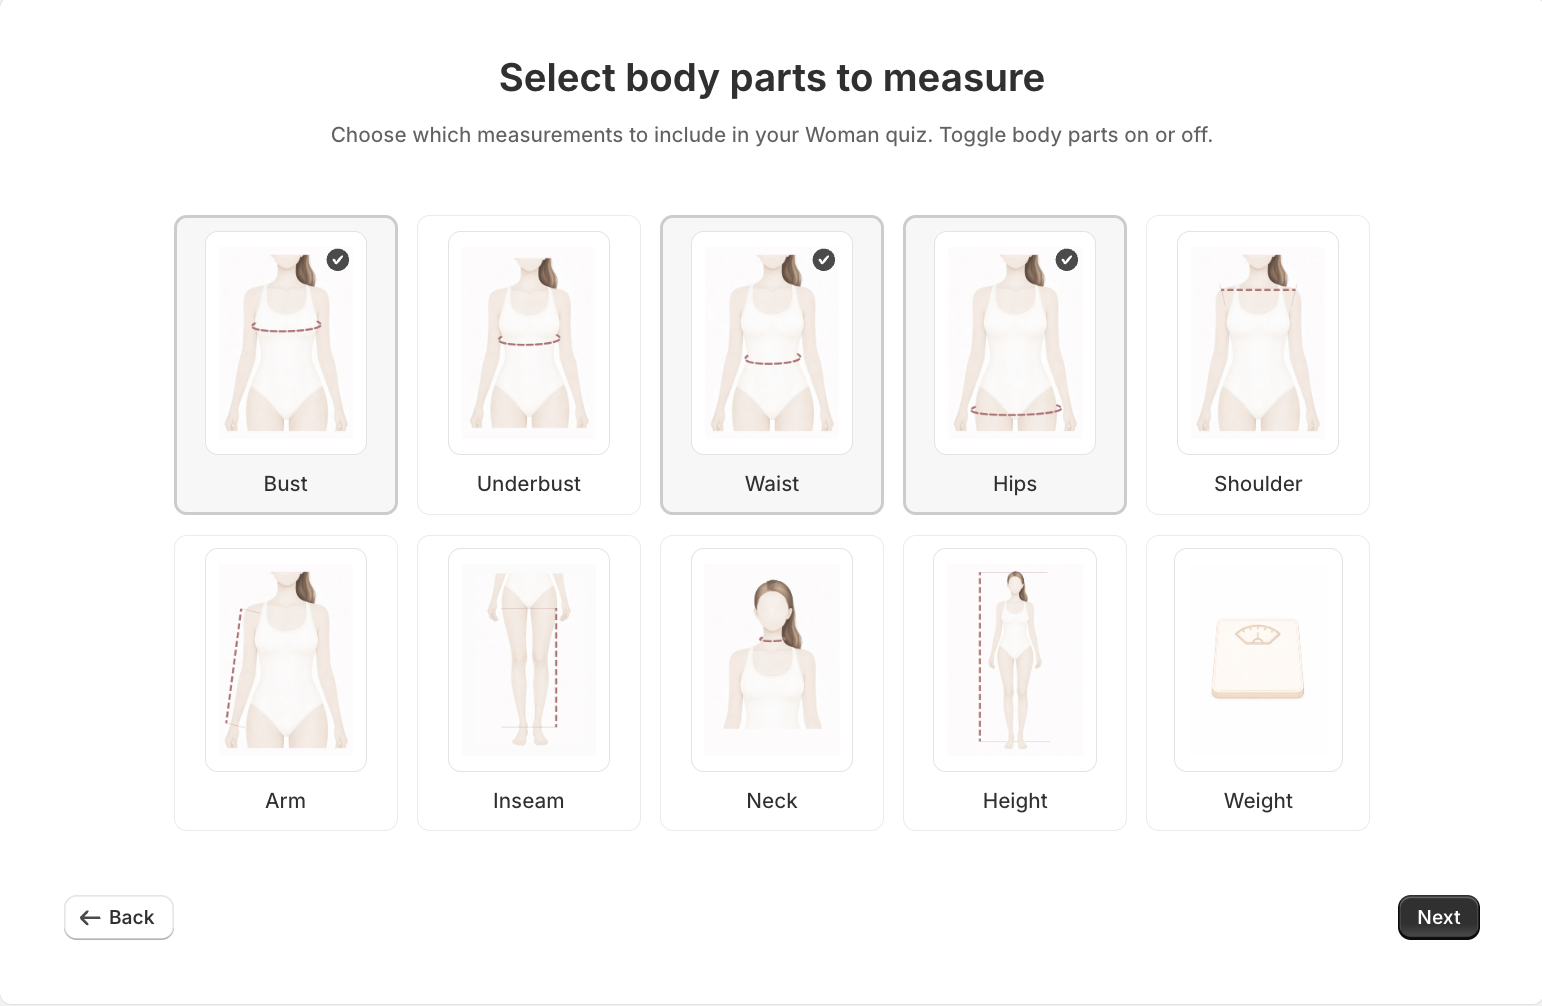Enable the Height measurement card

(x=1014, y=683)
